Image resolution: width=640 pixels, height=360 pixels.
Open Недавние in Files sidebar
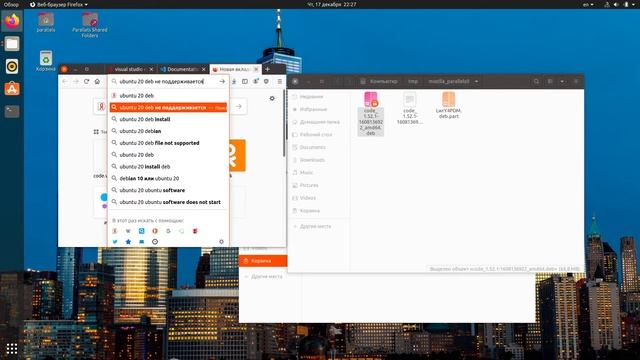[x=312, y=97]
